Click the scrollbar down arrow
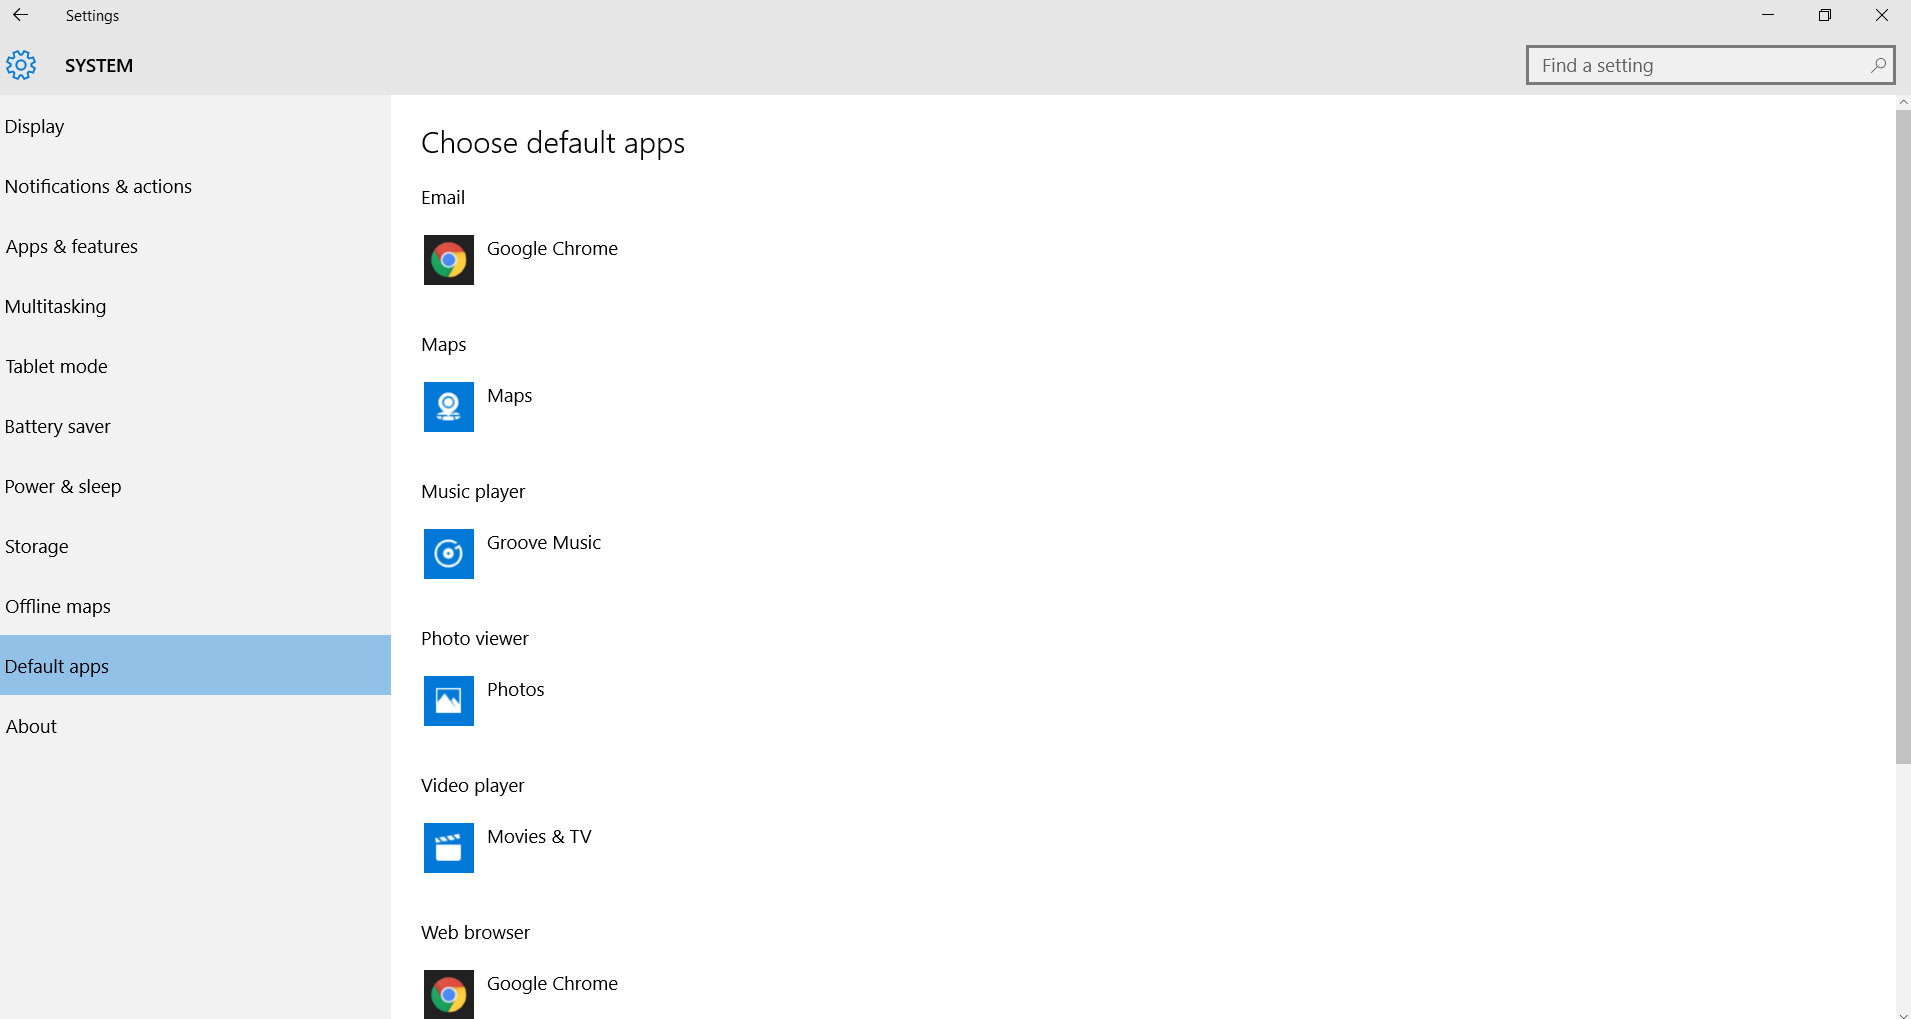 click(x=1903, y=1014)
